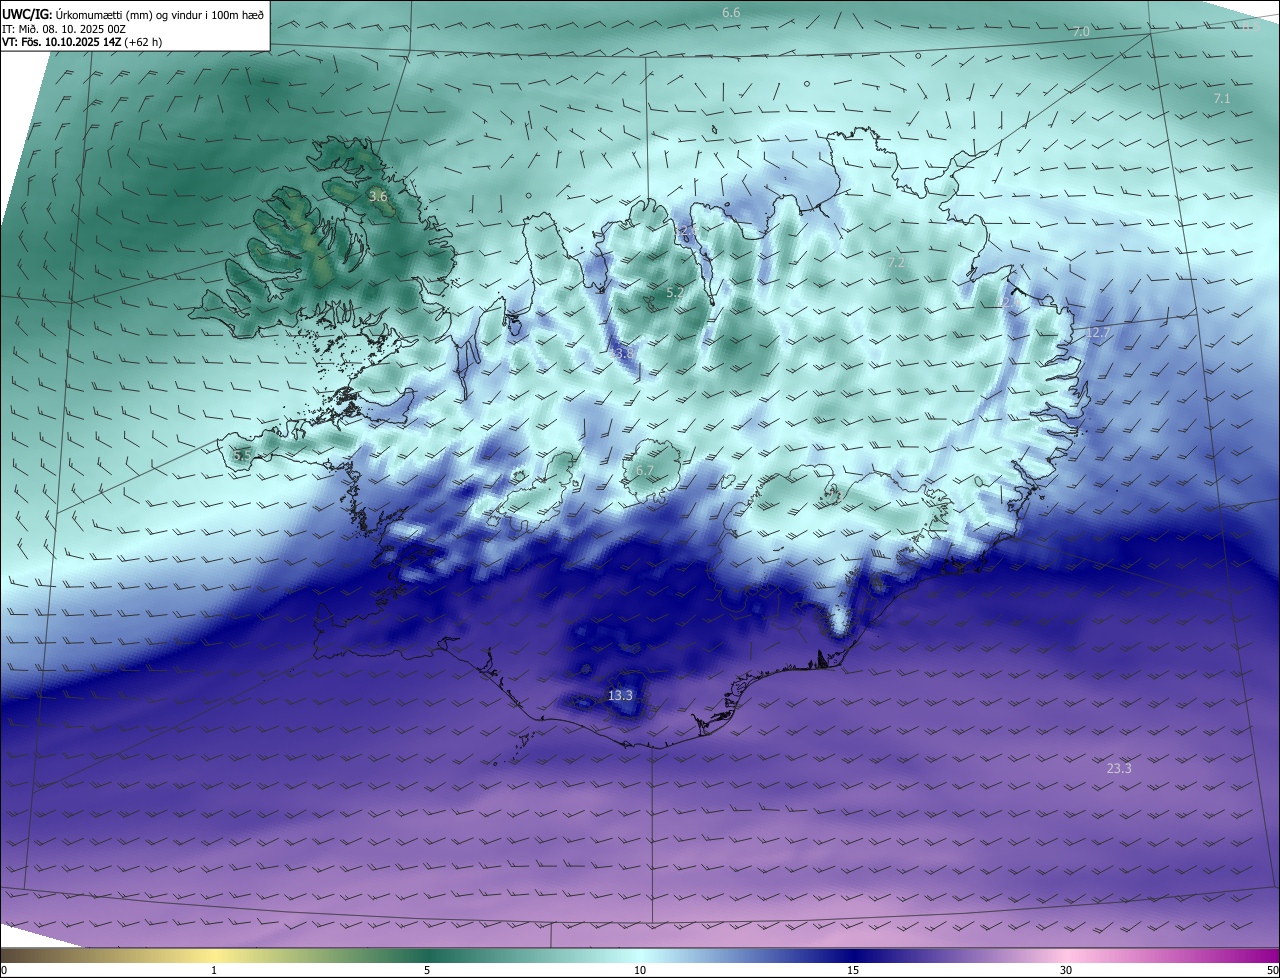
Task: Click the 6.6 value at map top
Action: point(731,13)
